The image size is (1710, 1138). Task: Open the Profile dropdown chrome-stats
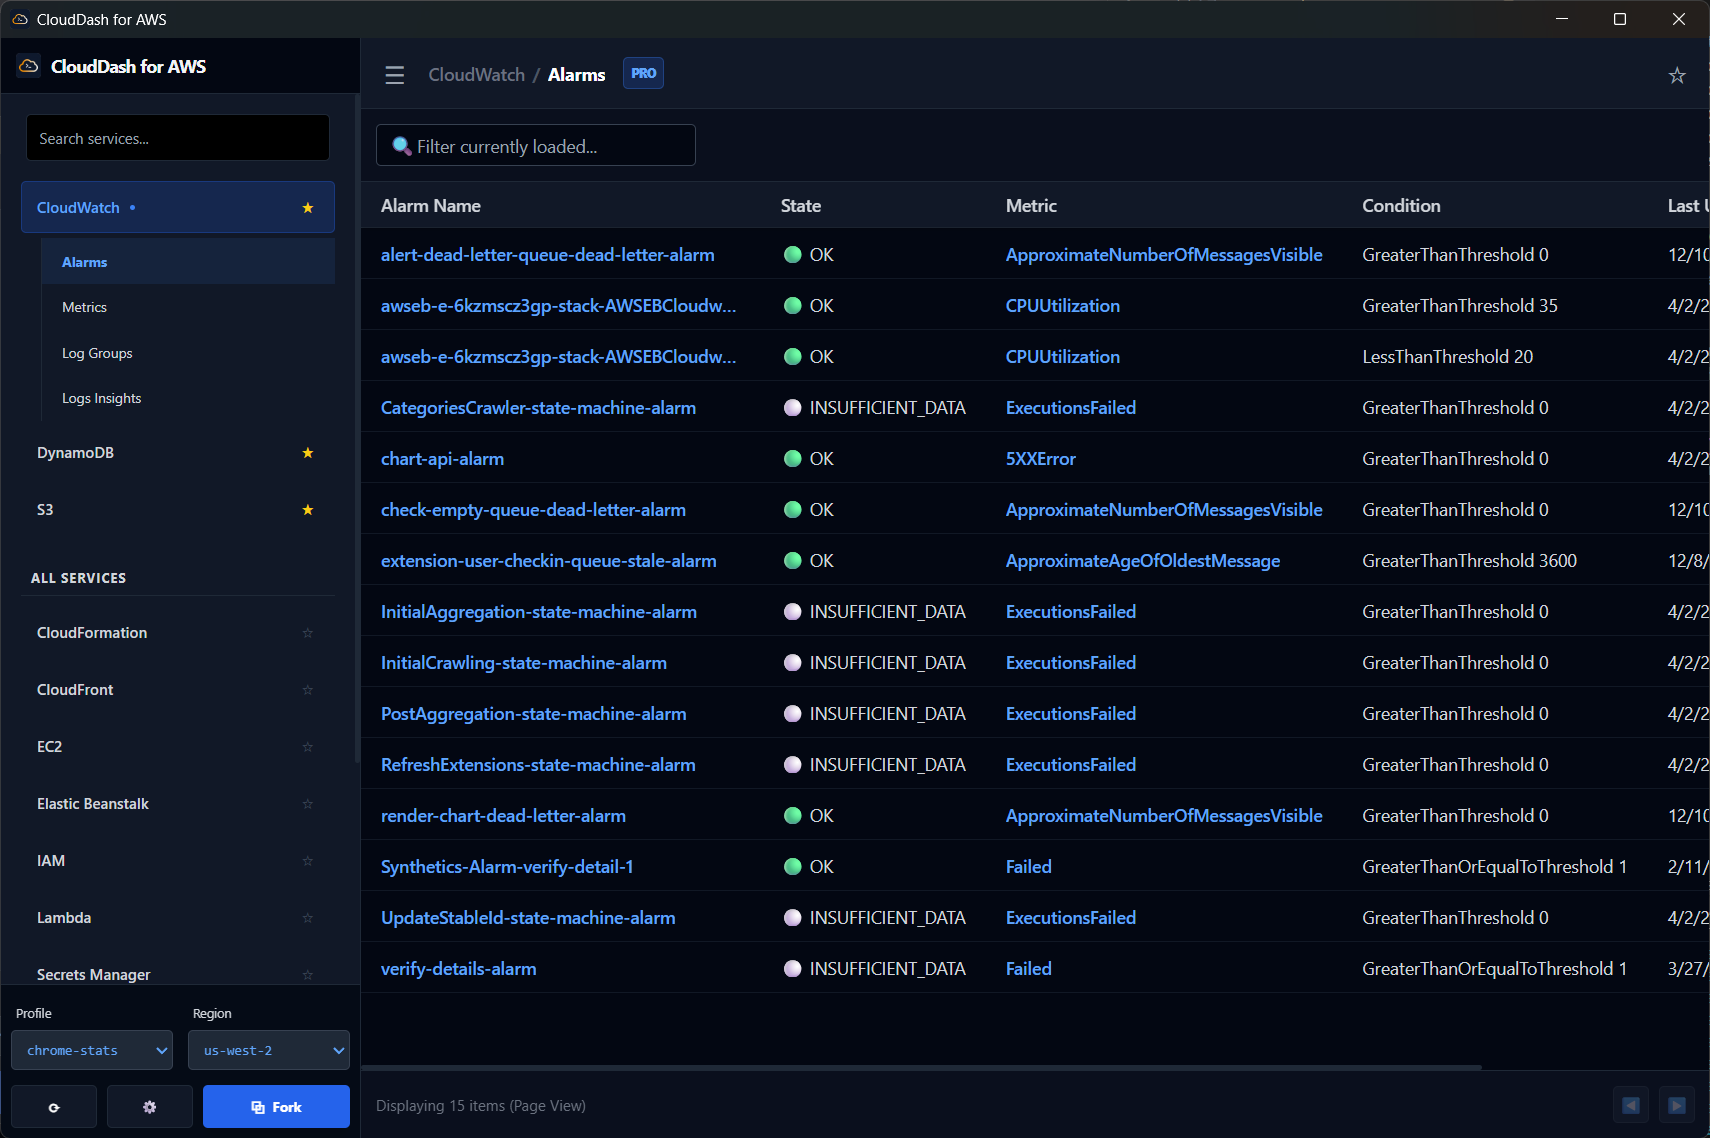click(x=92, y=1050)
